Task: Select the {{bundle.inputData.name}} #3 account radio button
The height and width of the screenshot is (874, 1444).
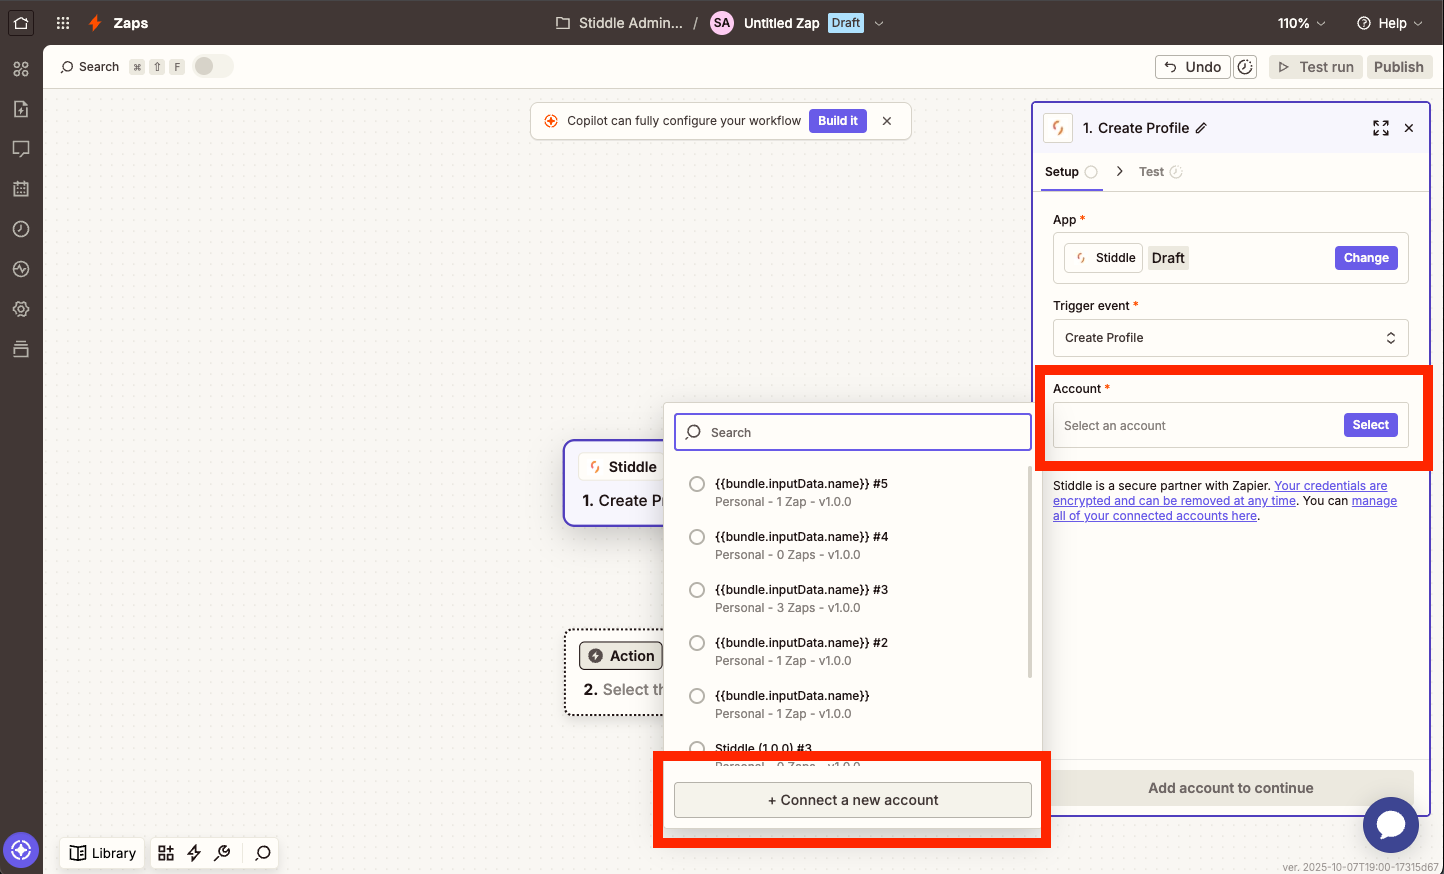Action: click(x=697, y=590)
